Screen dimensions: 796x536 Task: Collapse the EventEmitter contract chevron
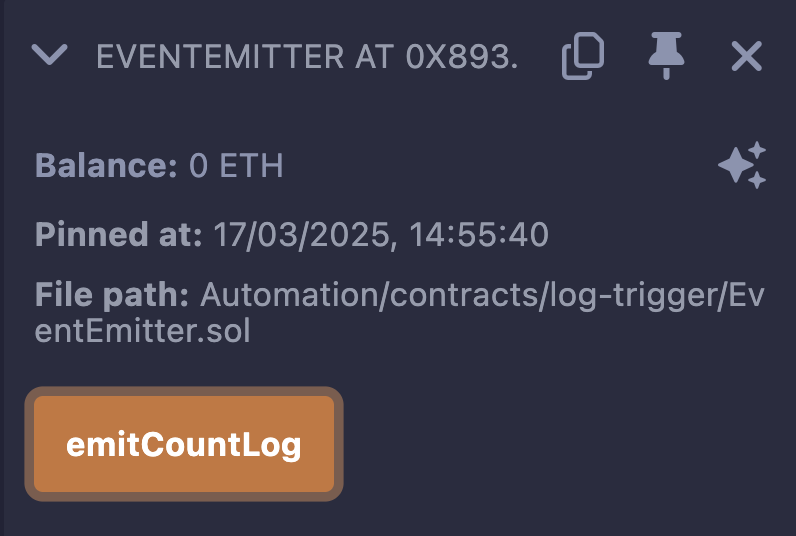pos(49,56)
